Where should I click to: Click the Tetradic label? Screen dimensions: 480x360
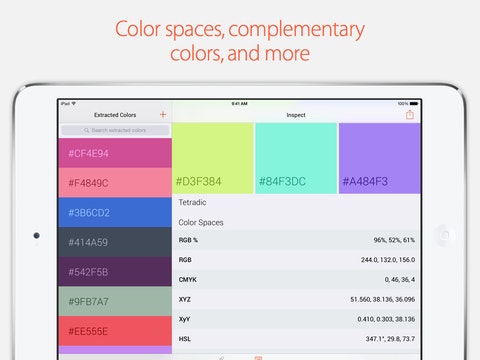click(x=192, y=202)
